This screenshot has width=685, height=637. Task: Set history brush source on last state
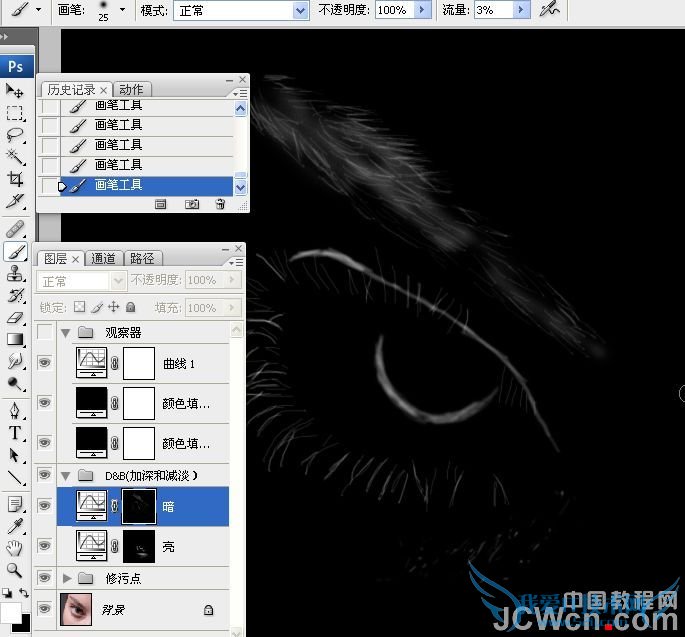point(50,186)
